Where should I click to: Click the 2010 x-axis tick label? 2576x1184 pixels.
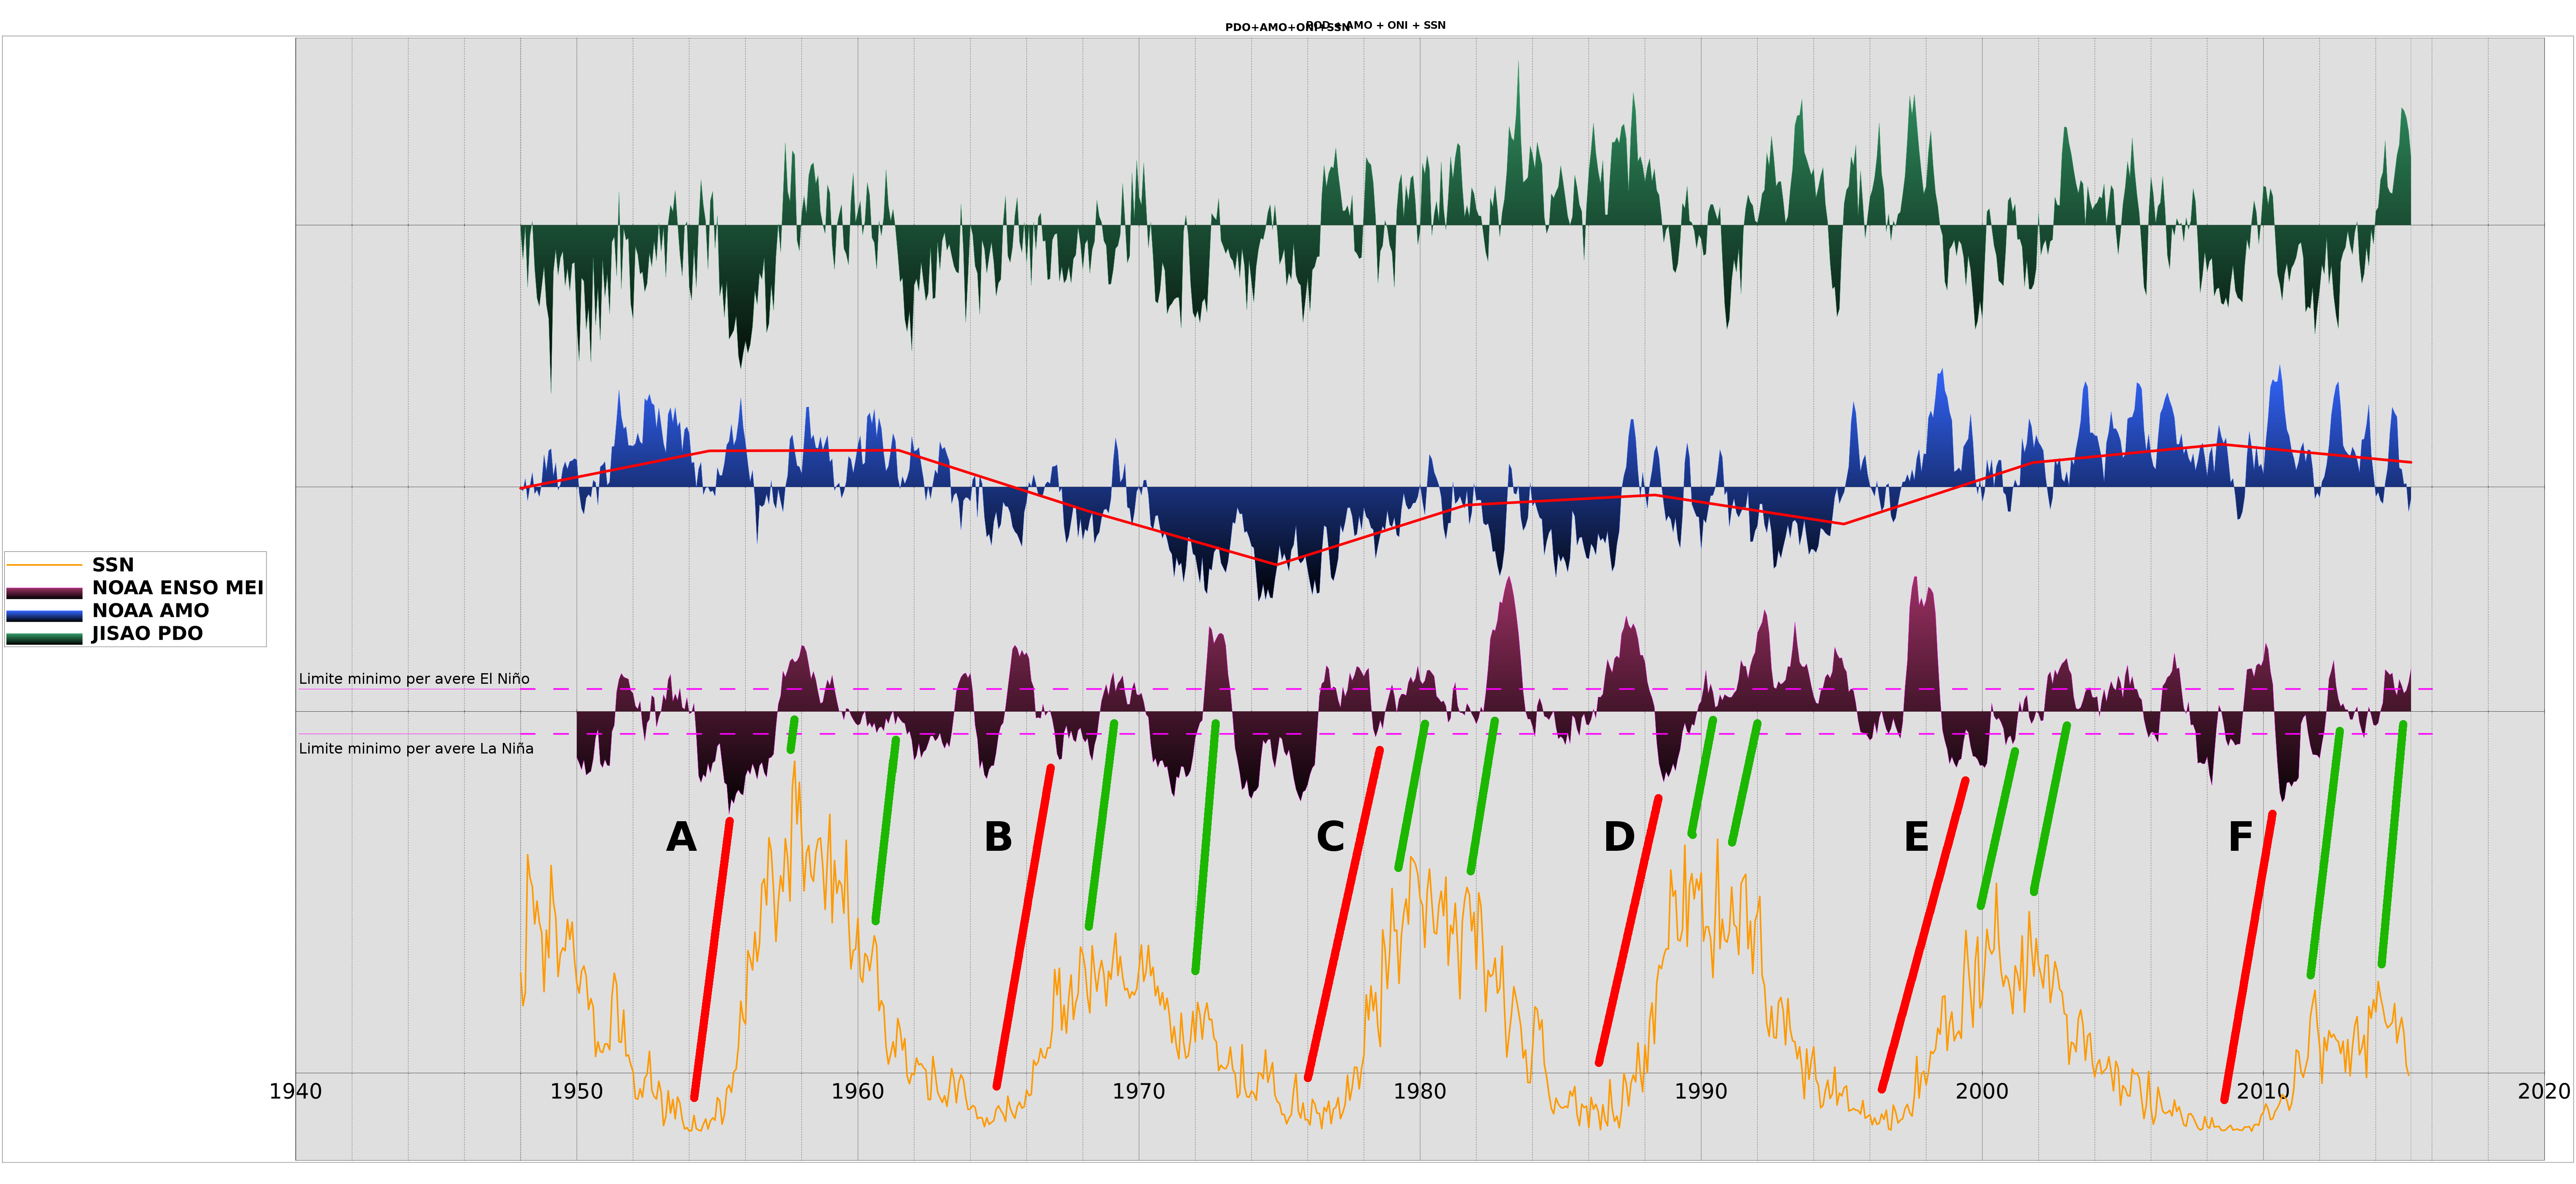2262,1092
